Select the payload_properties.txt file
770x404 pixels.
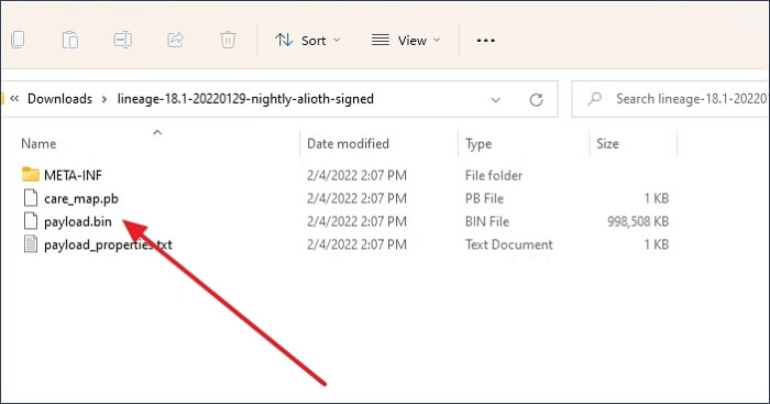pos(108,244)
